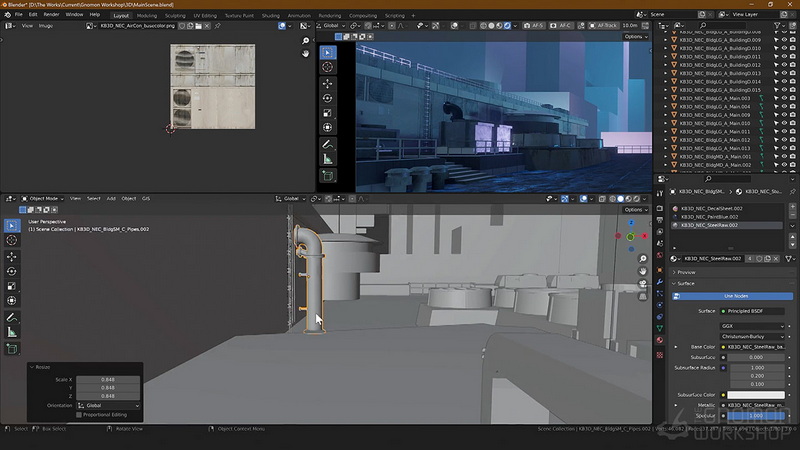Screen dimensions: 800x450
Task: Click the zoom icon in image editor
Action: click(306, 40)
